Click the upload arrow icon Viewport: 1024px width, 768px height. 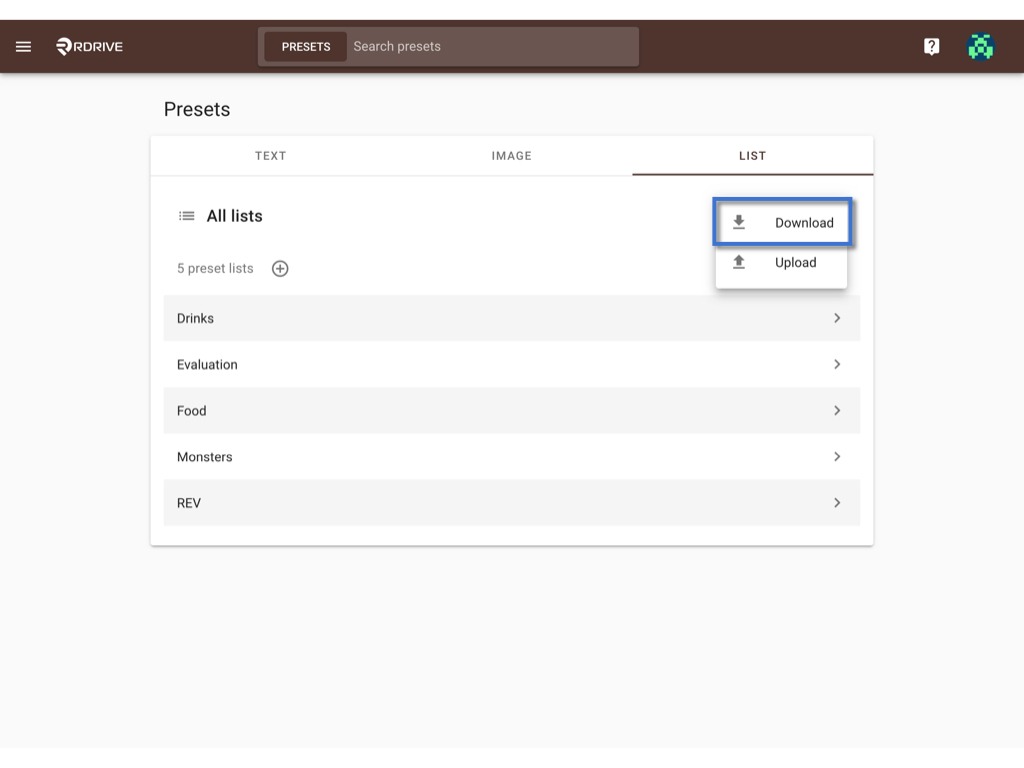coord(739,263)
